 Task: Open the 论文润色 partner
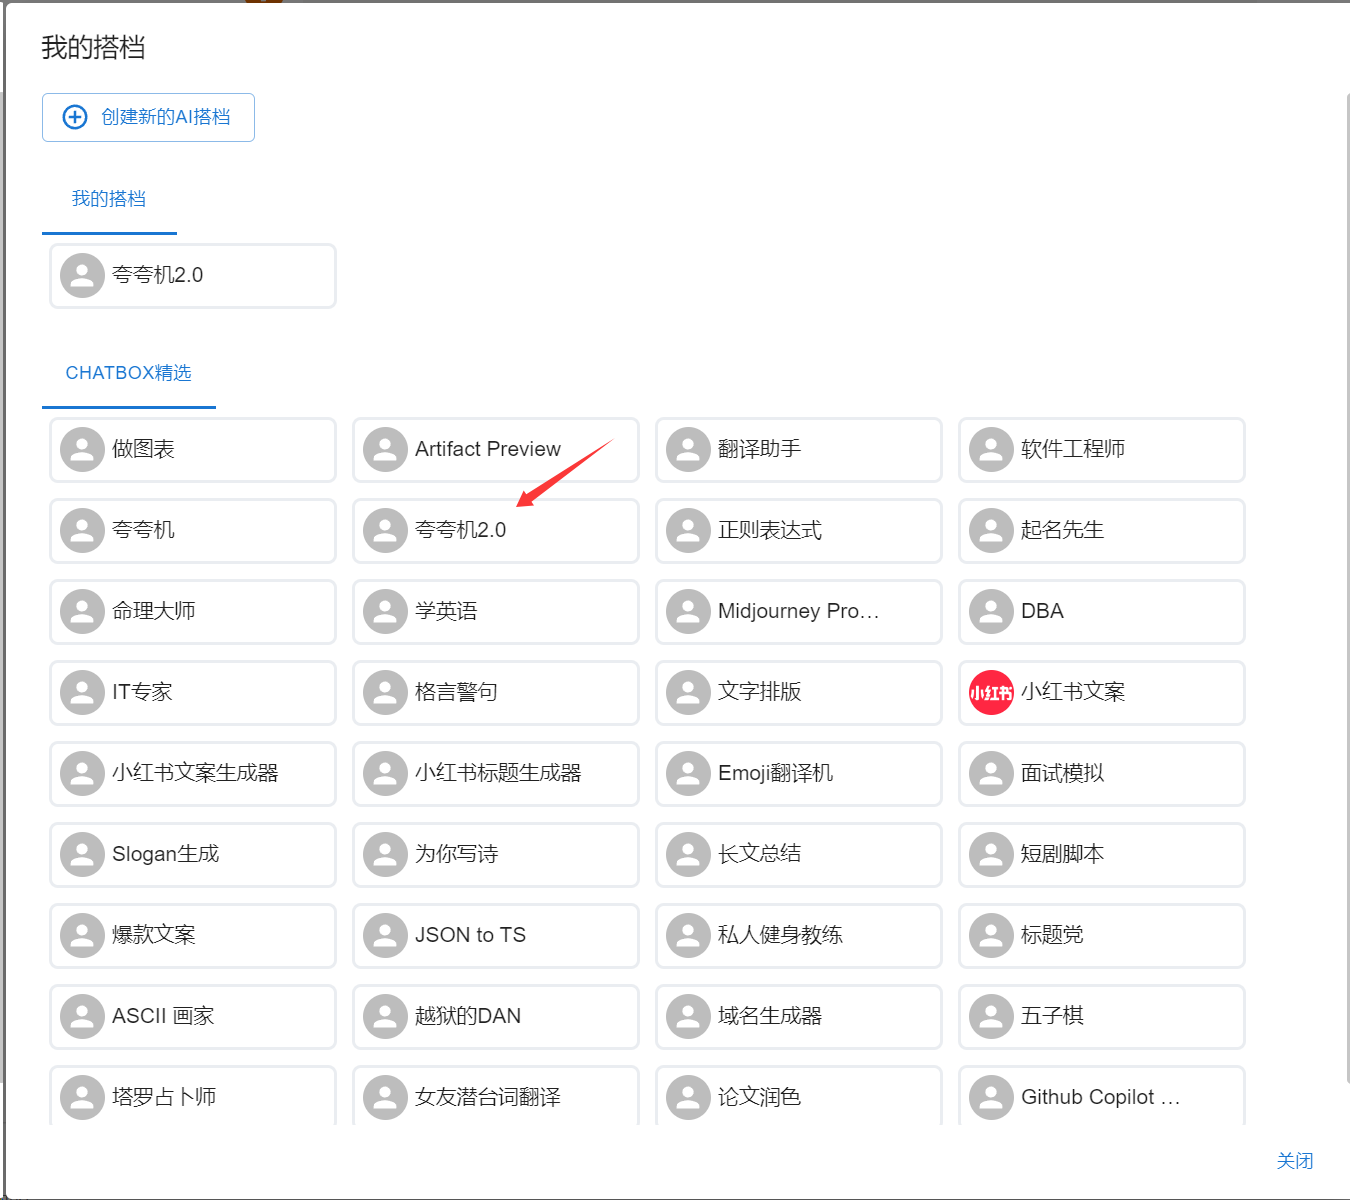(799, 1096)
